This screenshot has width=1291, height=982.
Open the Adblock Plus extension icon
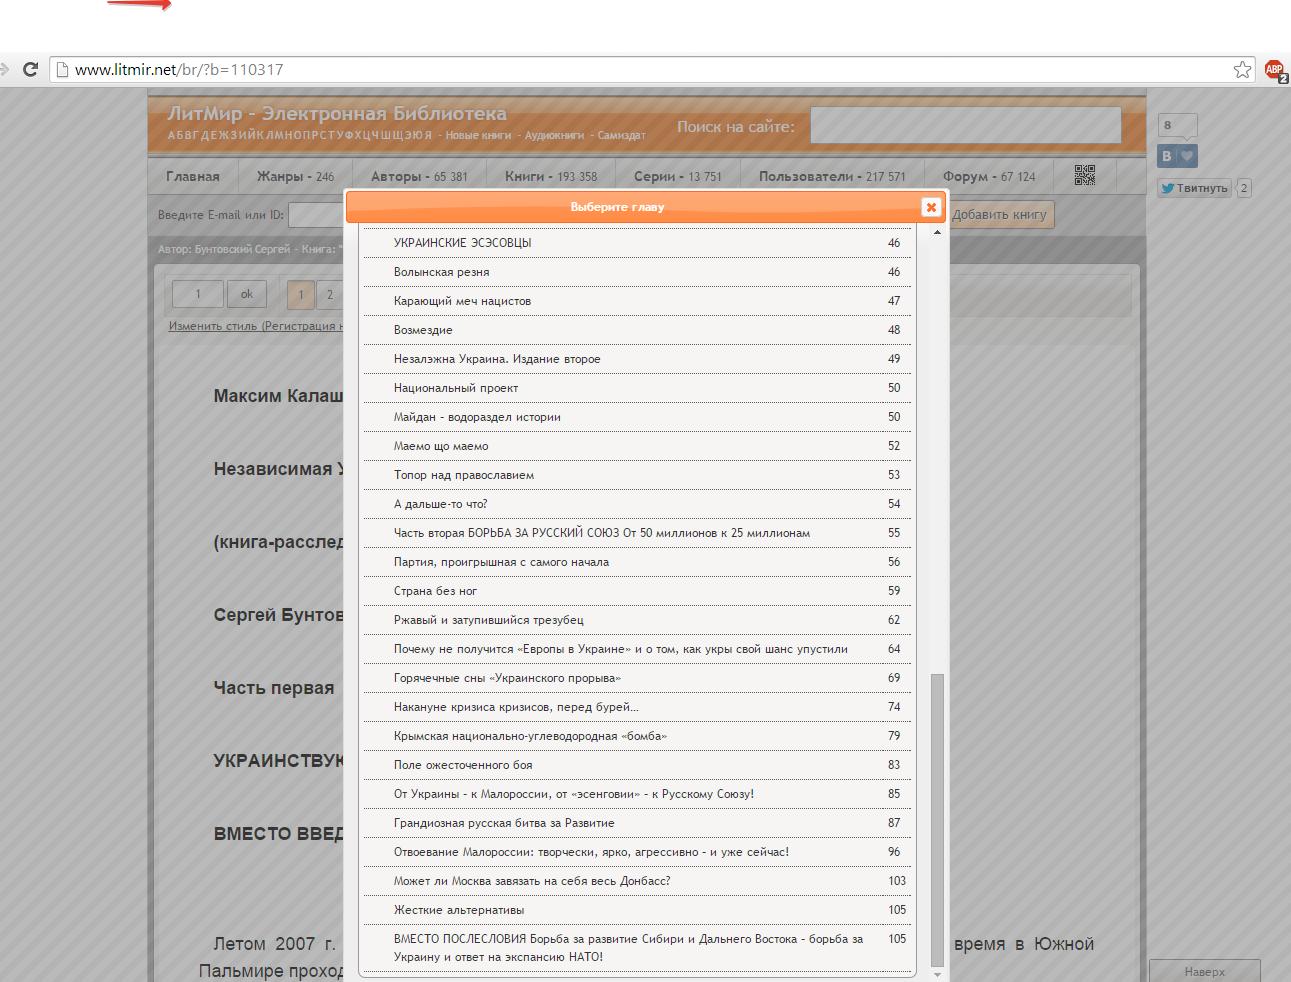(1275, 70)
